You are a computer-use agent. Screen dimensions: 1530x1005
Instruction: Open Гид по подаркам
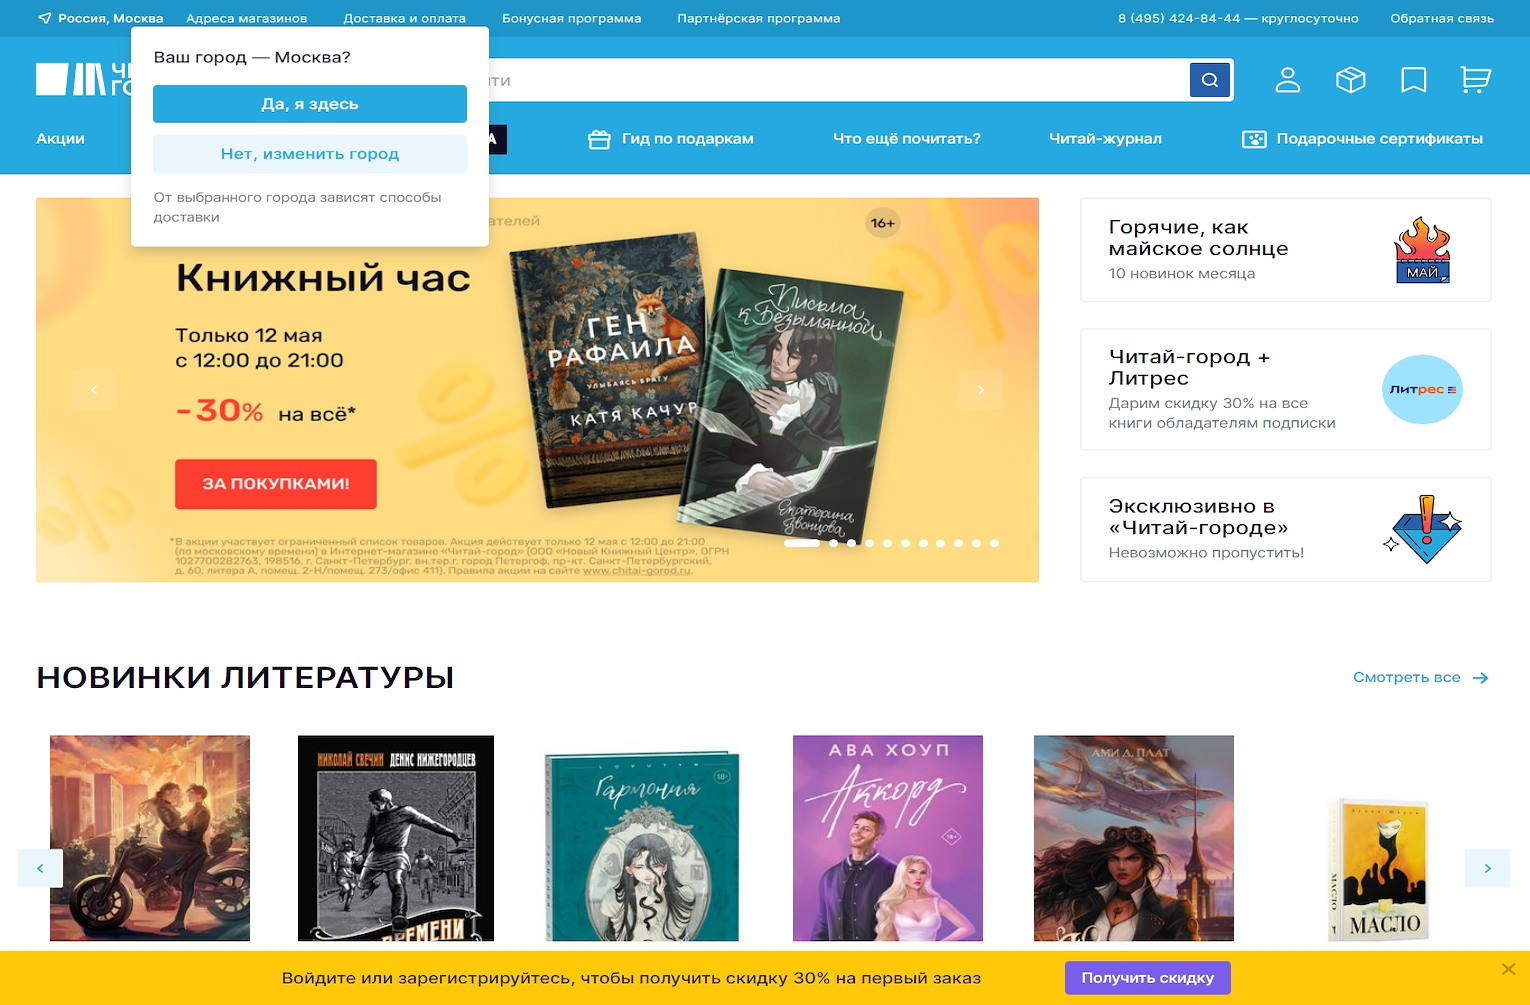[x=688, y=139]
